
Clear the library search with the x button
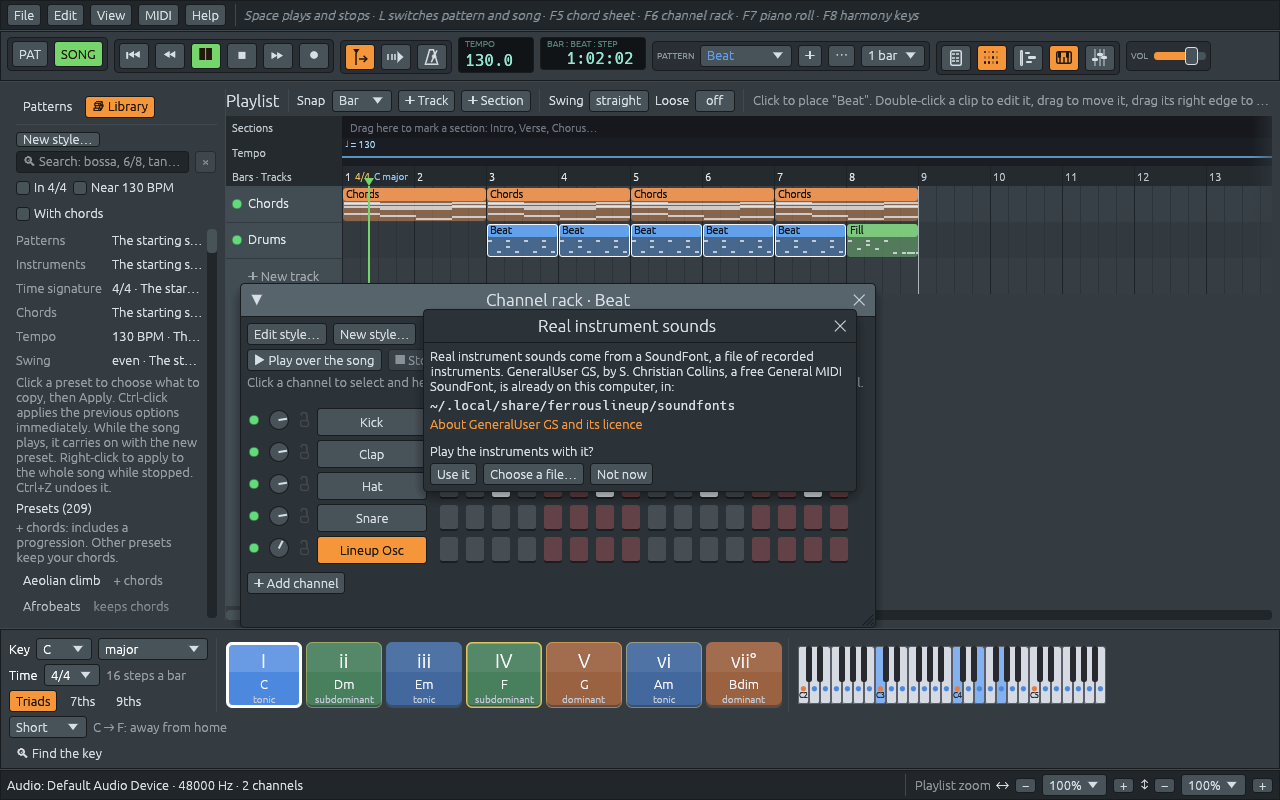pos(204,162)
